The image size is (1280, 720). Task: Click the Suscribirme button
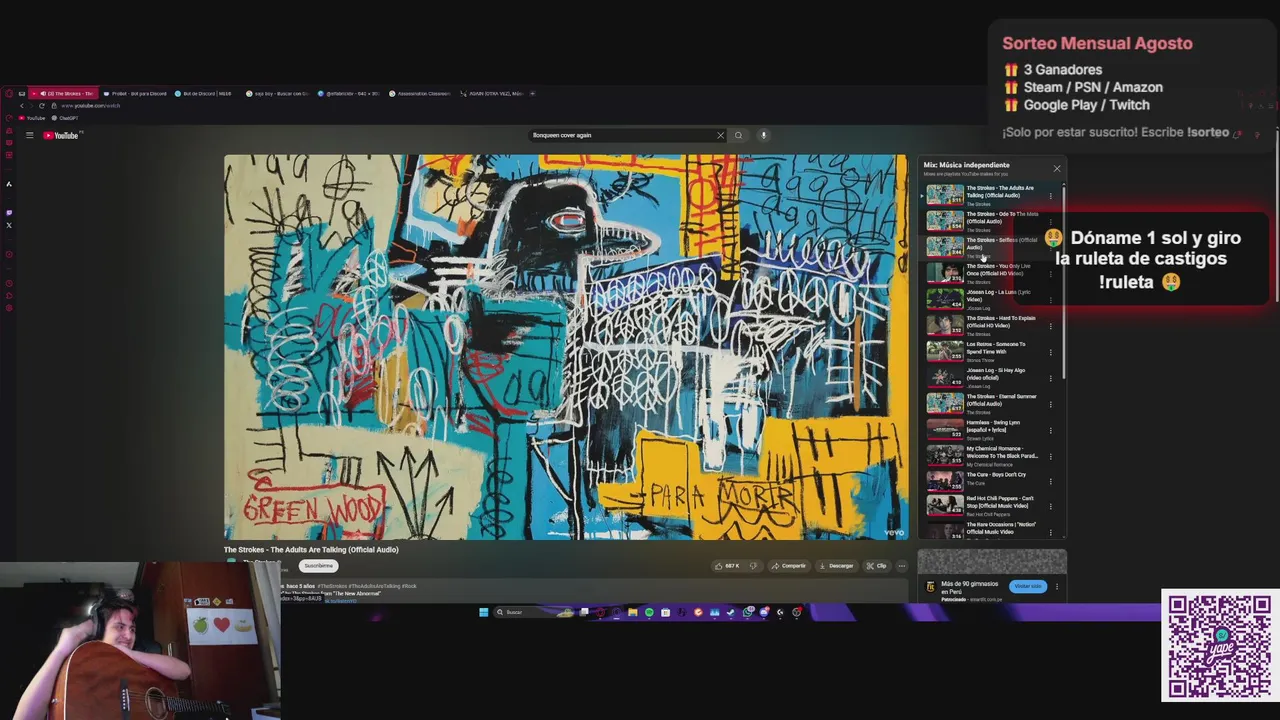click(319, 566)
